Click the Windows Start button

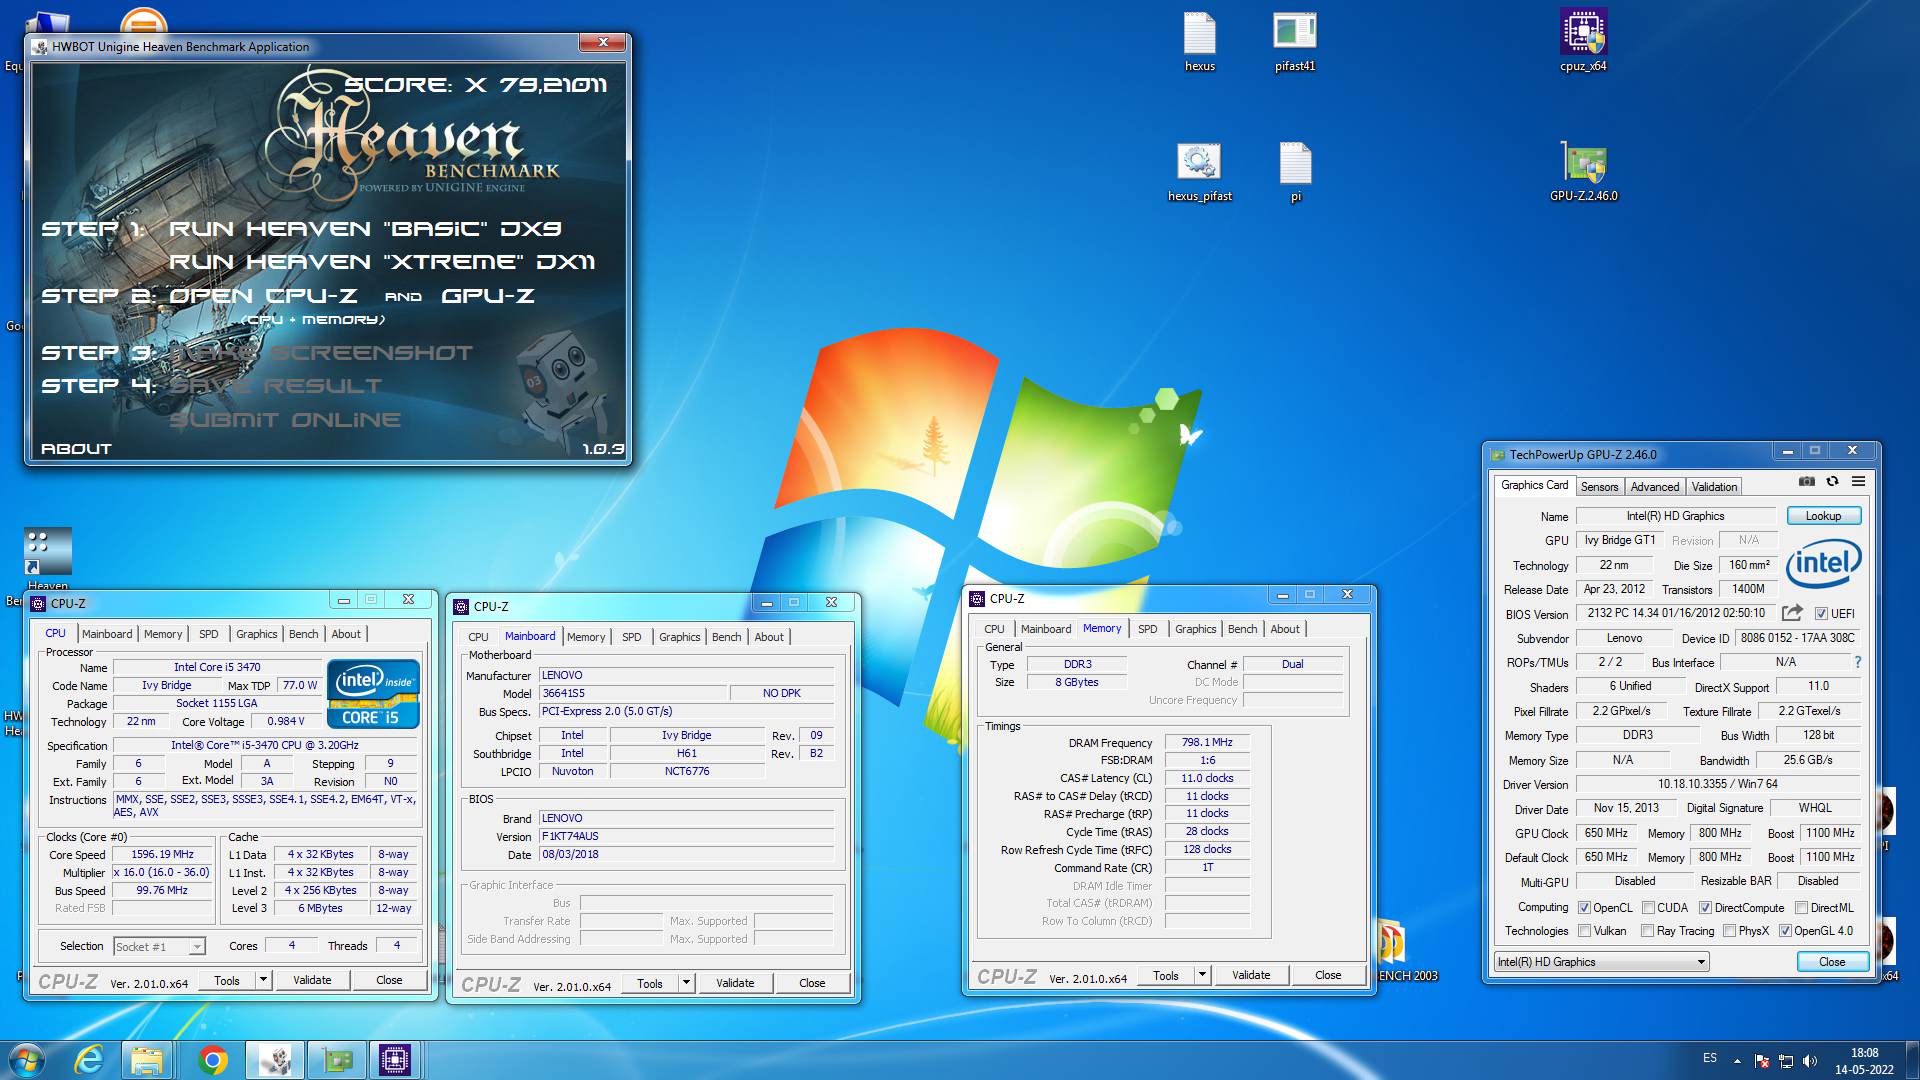27,1060
